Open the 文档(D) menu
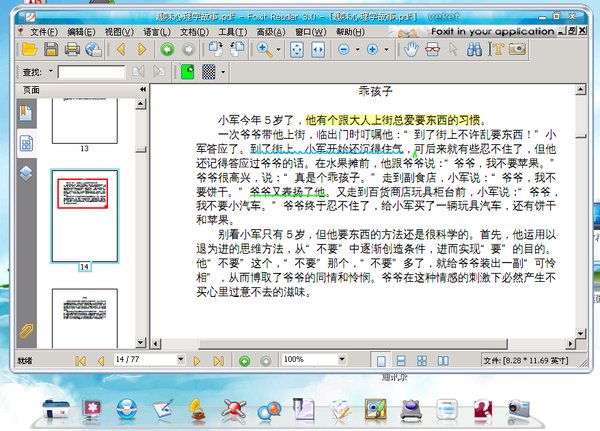Screen dimensions: 600x431 194,32
